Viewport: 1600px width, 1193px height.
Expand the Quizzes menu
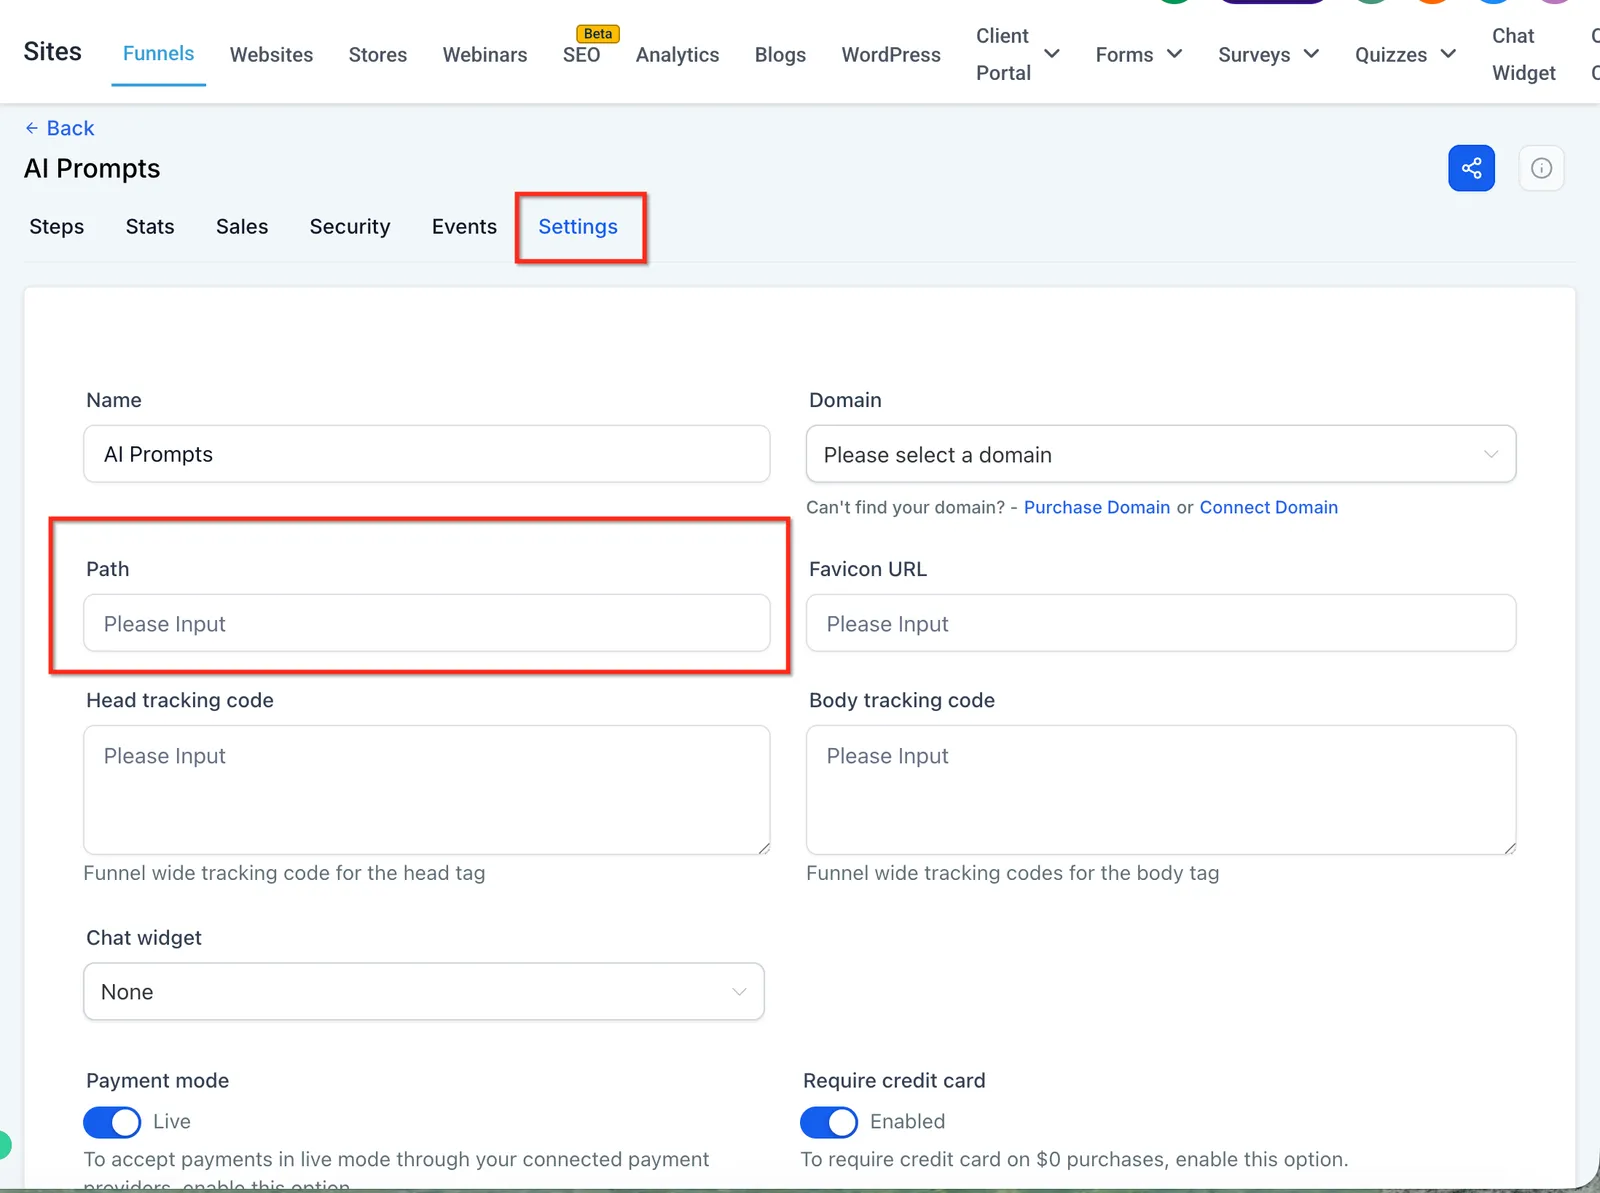(x=1405, y=54)
